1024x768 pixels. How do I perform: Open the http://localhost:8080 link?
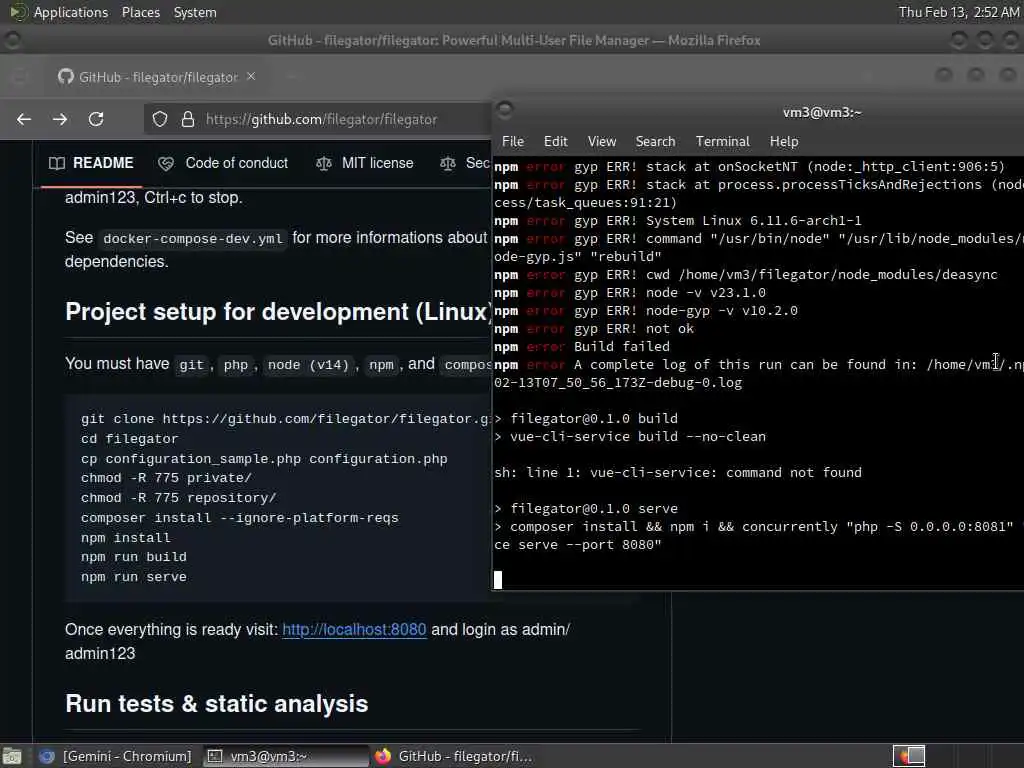coord(354,630)
